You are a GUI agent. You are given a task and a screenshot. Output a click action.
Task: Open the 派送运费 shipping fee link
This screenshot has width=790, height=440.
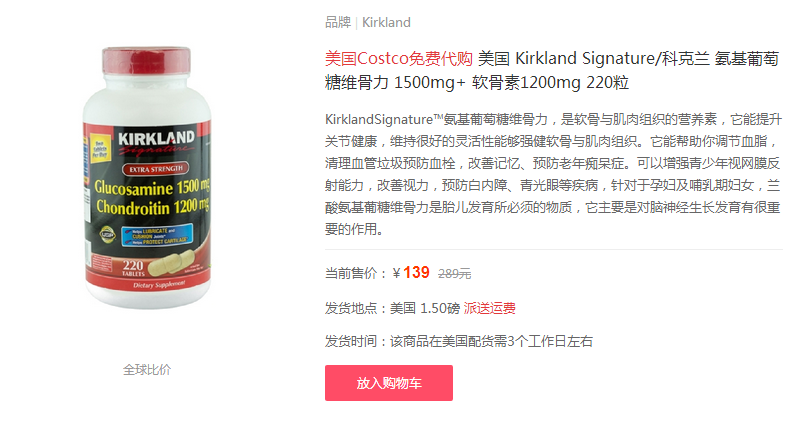click(x=489, y=308)
